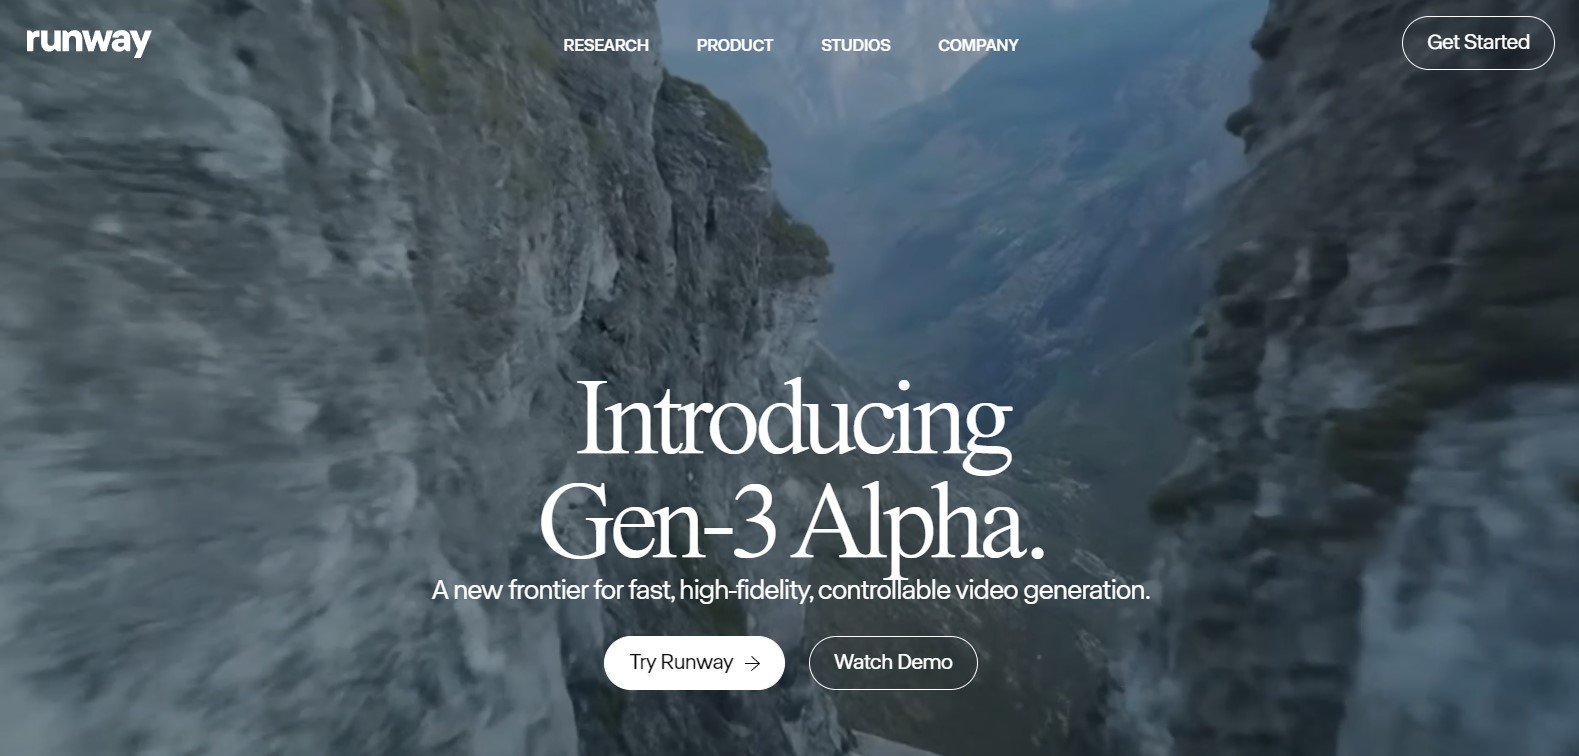Viewport: 1579px width, 756px height.
Task: Click the Get Started button
Action: 1478,43
